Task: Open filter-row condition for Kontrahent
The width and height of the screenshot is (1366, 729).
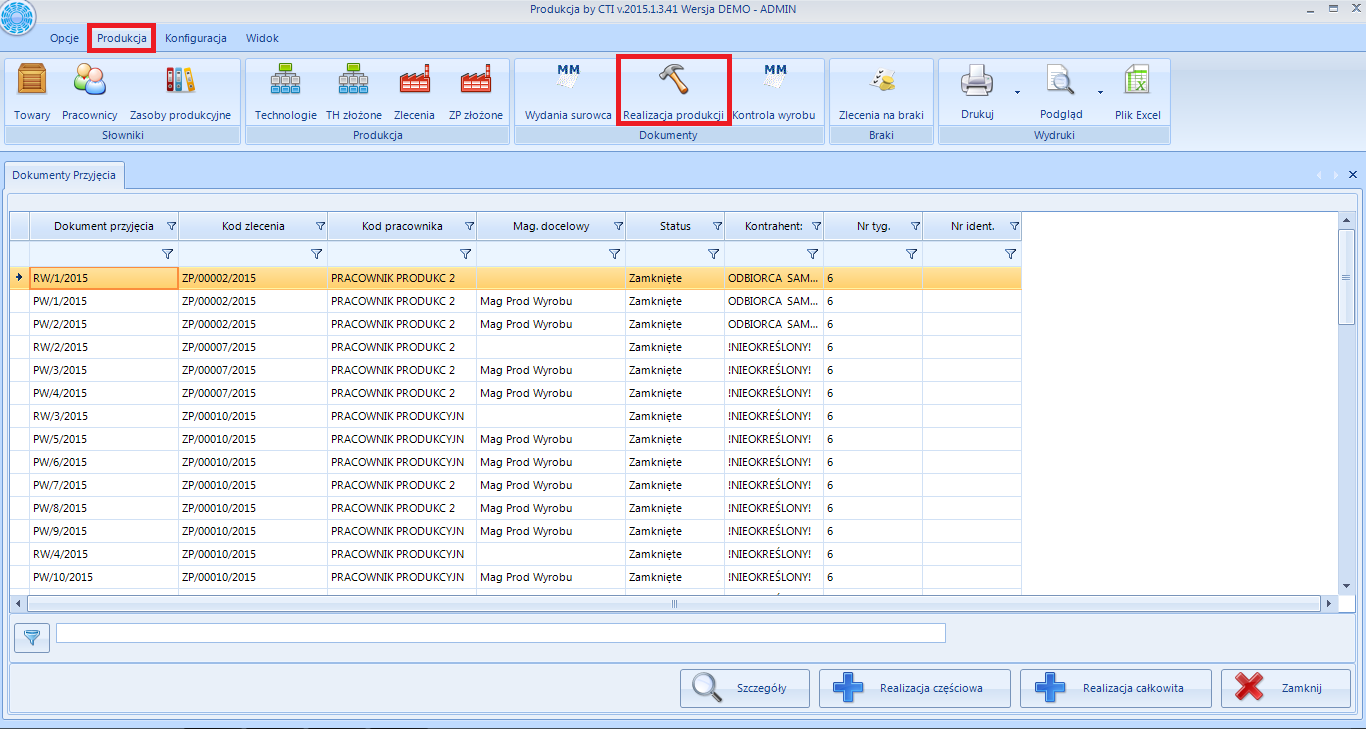Action: [813, 254]
